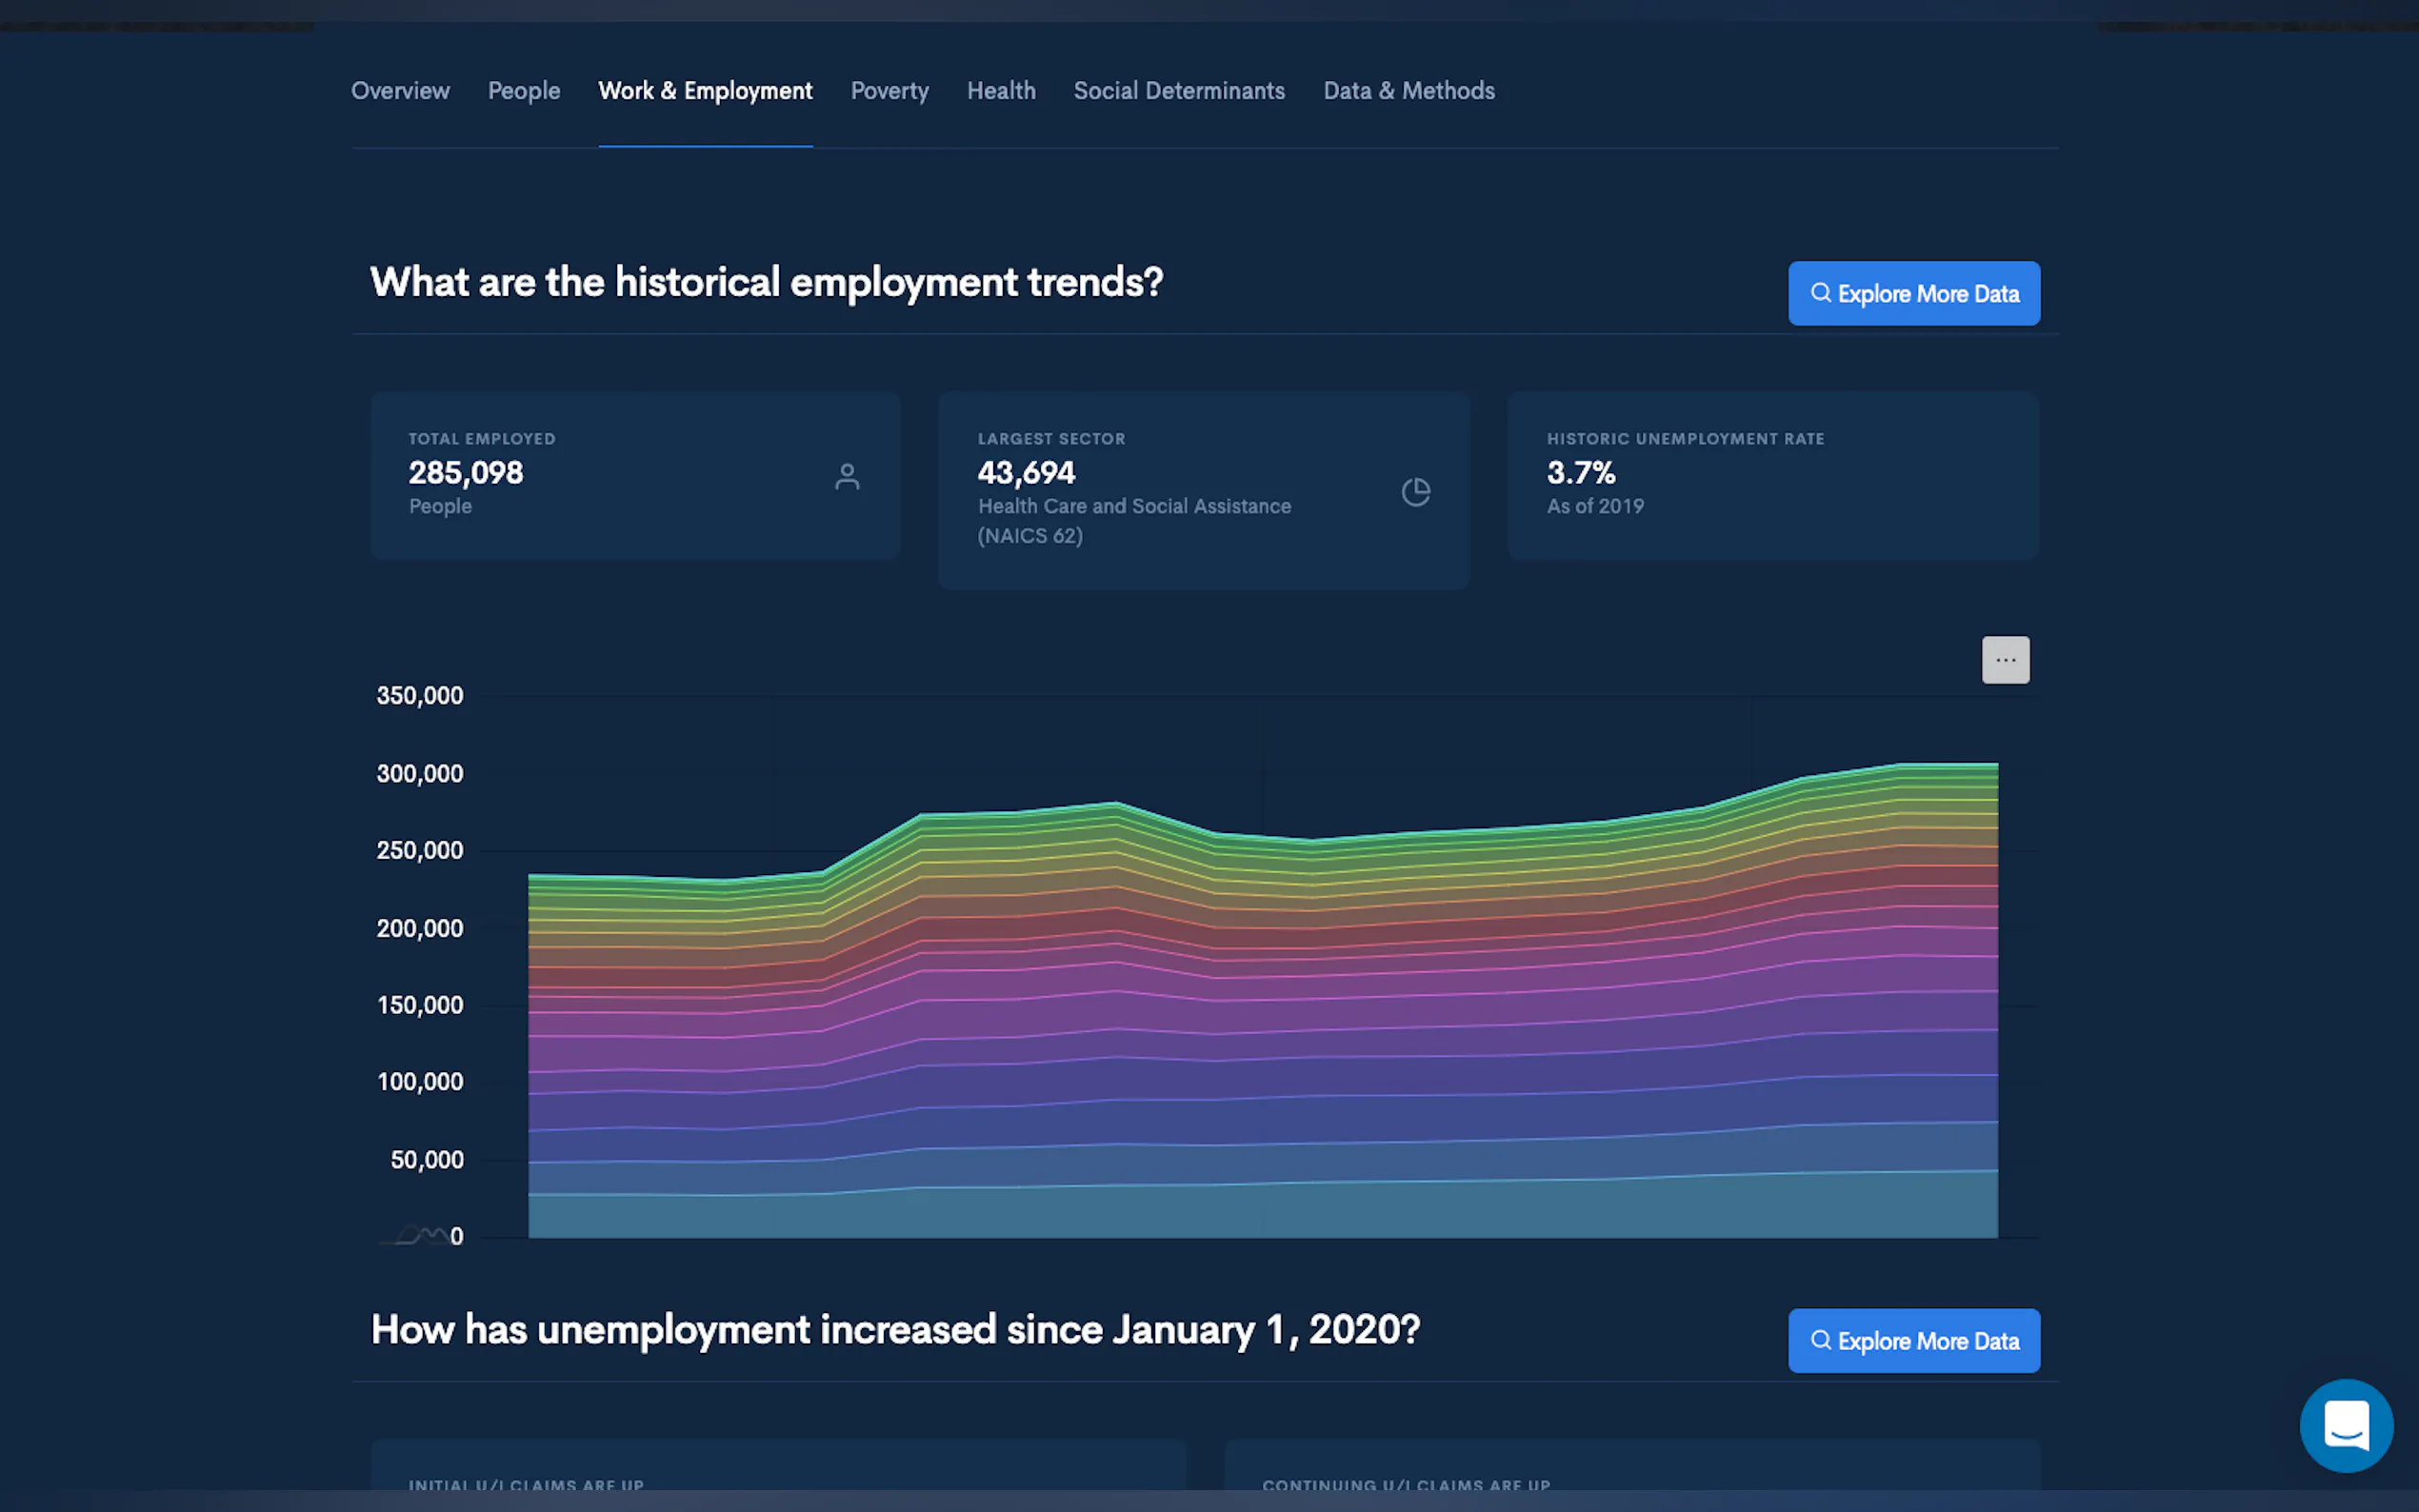Click the Historic Unemployment Rate 3.7% card
Viewport: 2419px width, 1512px height.
(1772, 475)
